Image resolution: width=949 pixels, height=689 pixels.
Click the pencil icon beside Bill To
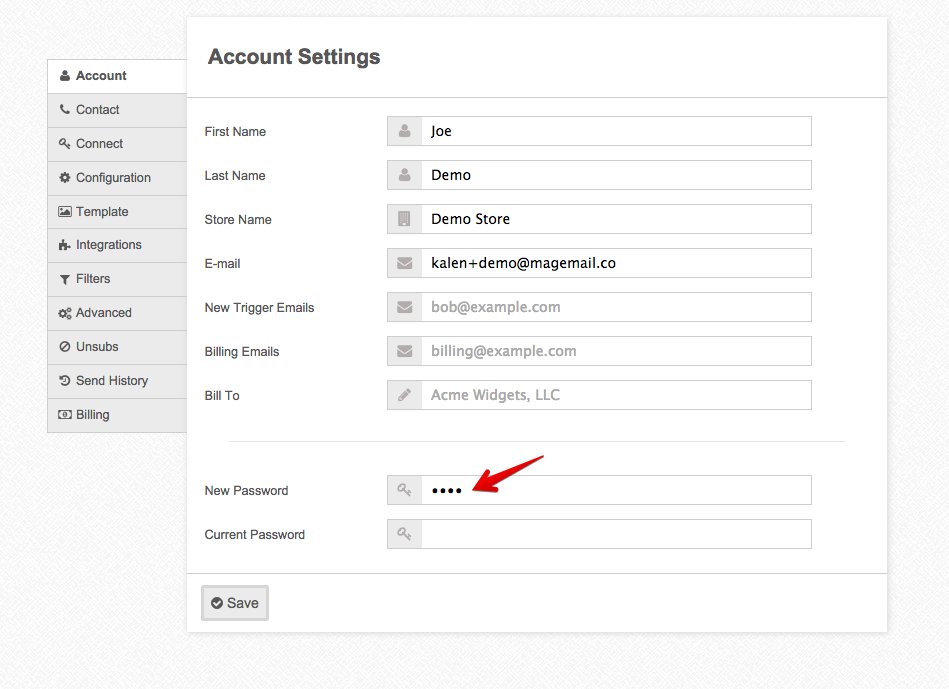coord(405,395)
